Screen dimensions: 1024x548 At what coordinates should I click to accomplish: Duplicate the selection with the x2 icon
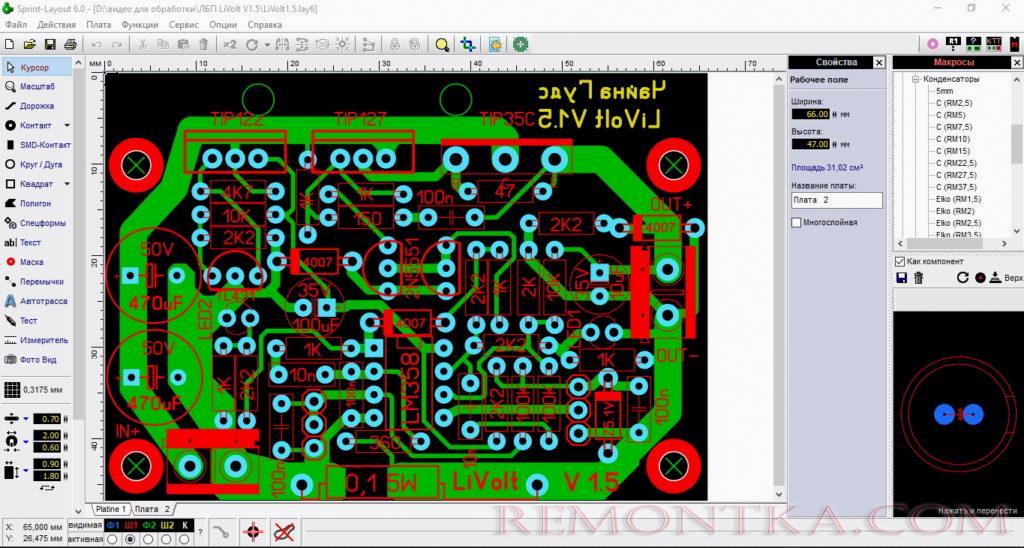click(x=229, y=44)
